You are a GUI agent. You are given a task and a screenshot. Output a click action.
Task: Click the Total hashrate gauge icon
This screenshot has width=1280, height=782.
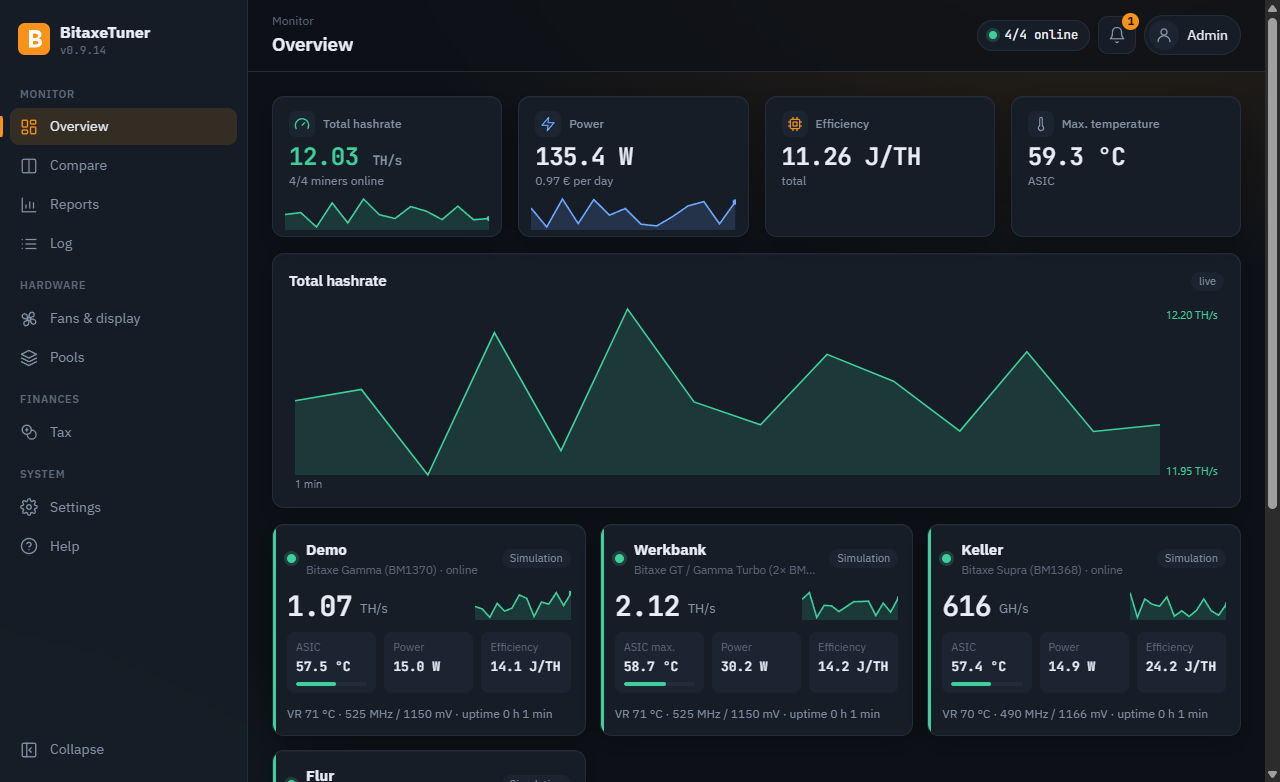tap(302, 124)
